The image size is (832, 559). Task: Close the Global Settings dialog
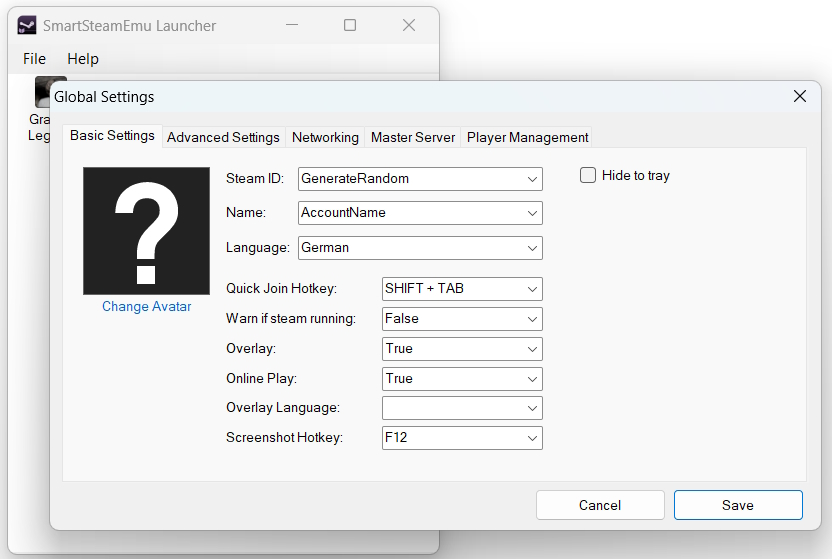(799, 96)
